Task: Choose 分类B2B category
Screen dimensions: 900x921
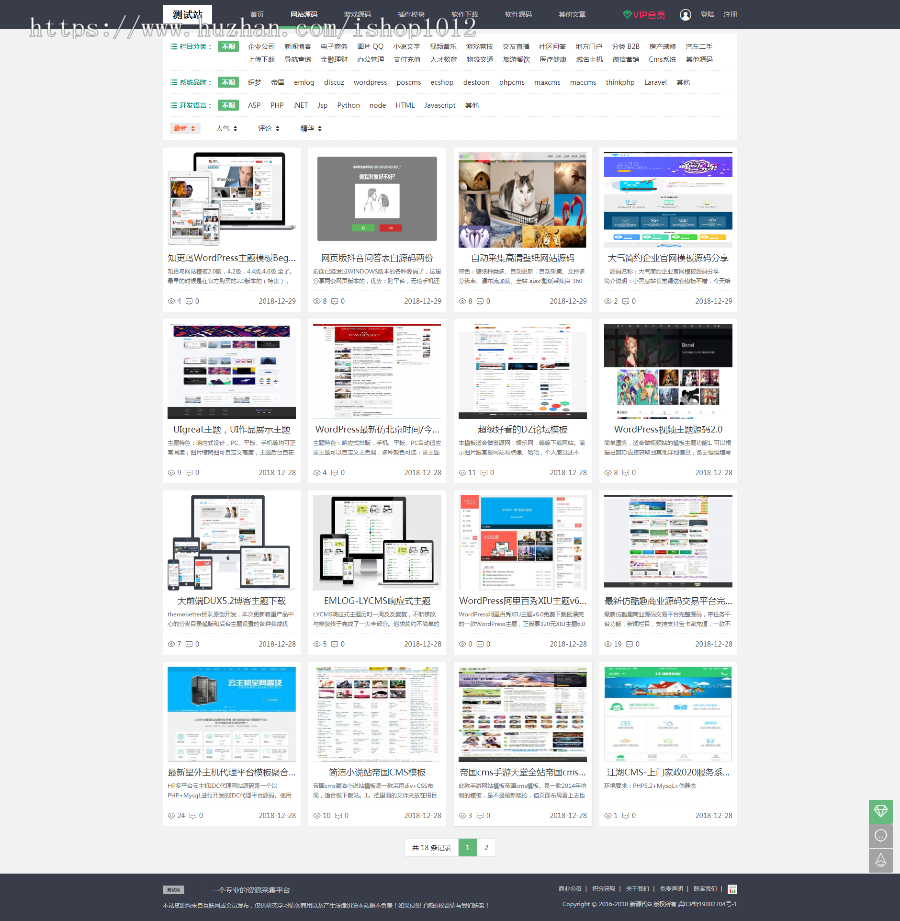Action: (625, 46)
